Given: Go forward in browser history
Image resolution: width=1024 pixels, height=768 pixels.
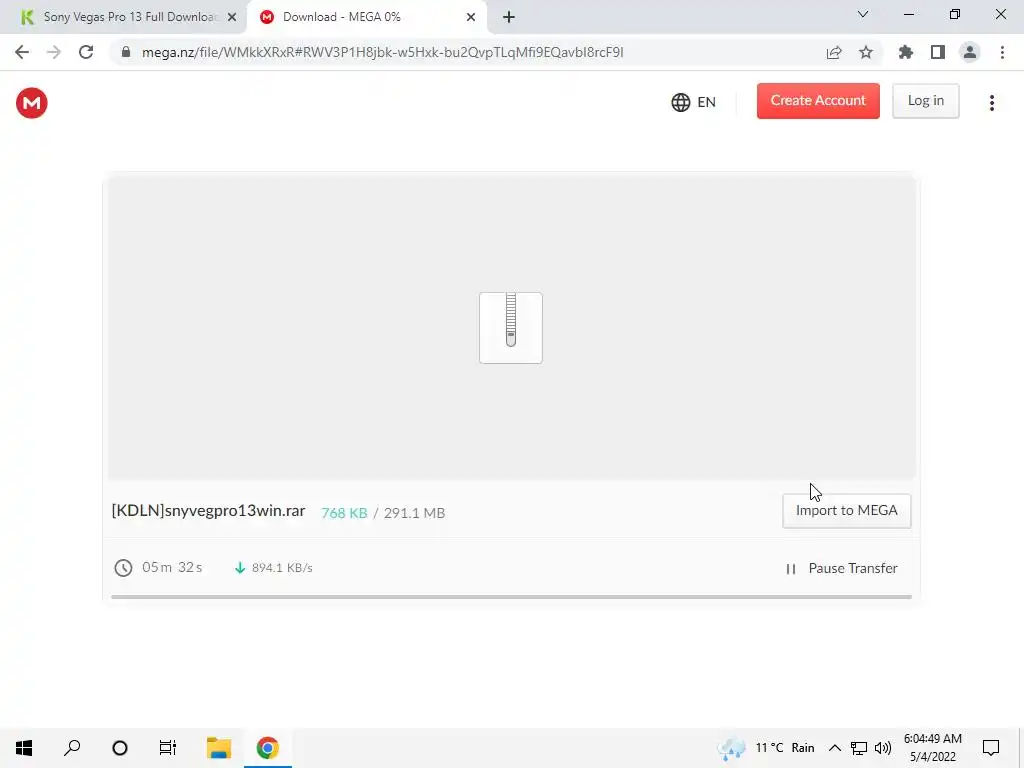Looking at the screenshot, I should click(x=54, y=52).
